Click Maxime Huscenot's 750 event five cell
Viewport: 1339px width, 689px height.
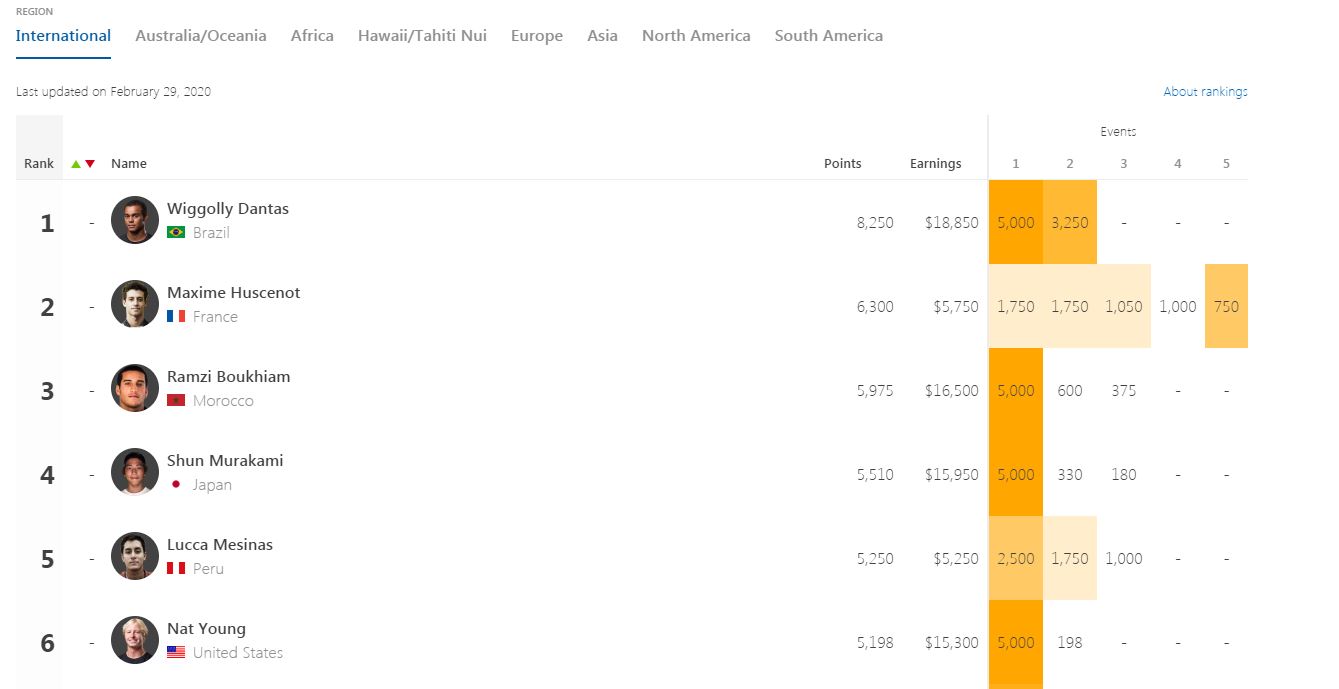tap(1225, 307)
